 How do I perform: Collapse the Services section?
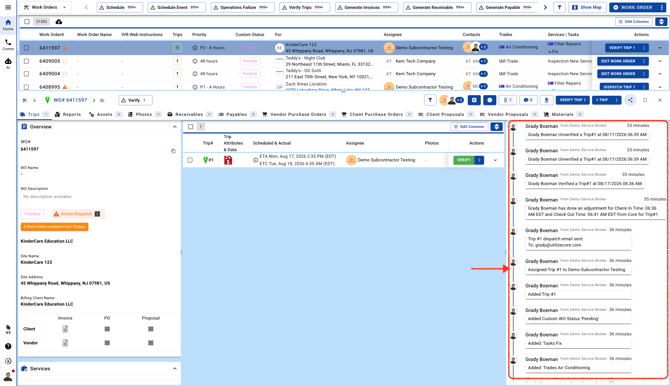[x=174, y=368]
